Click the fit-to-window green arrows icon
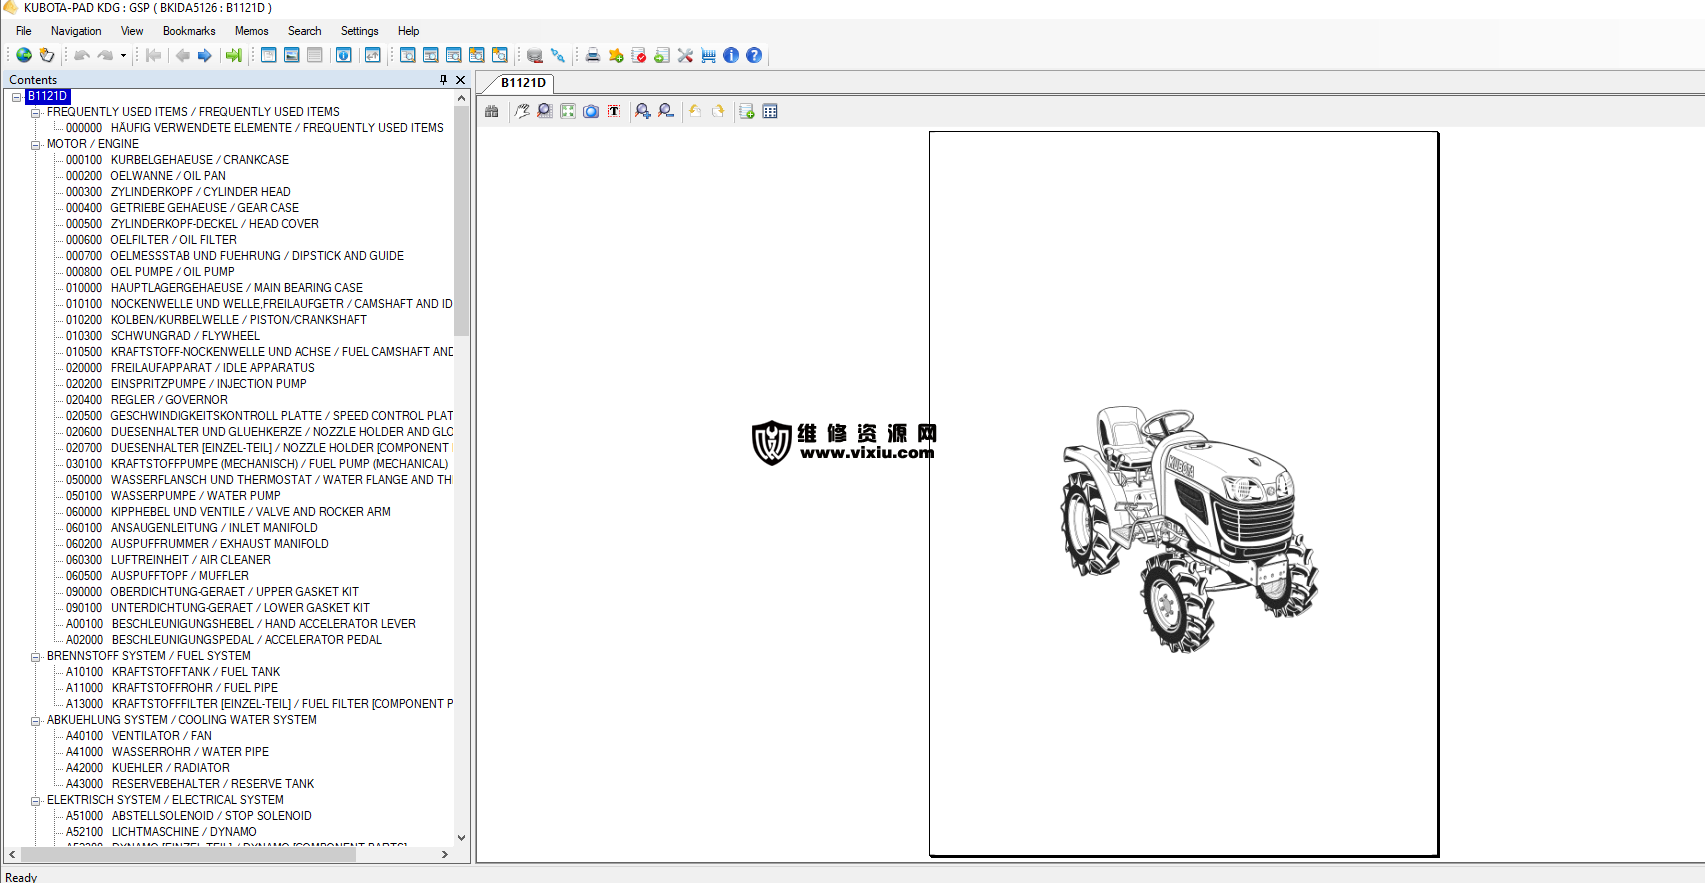The height and width of the screenshot is (883, 1705). (568, 111)
